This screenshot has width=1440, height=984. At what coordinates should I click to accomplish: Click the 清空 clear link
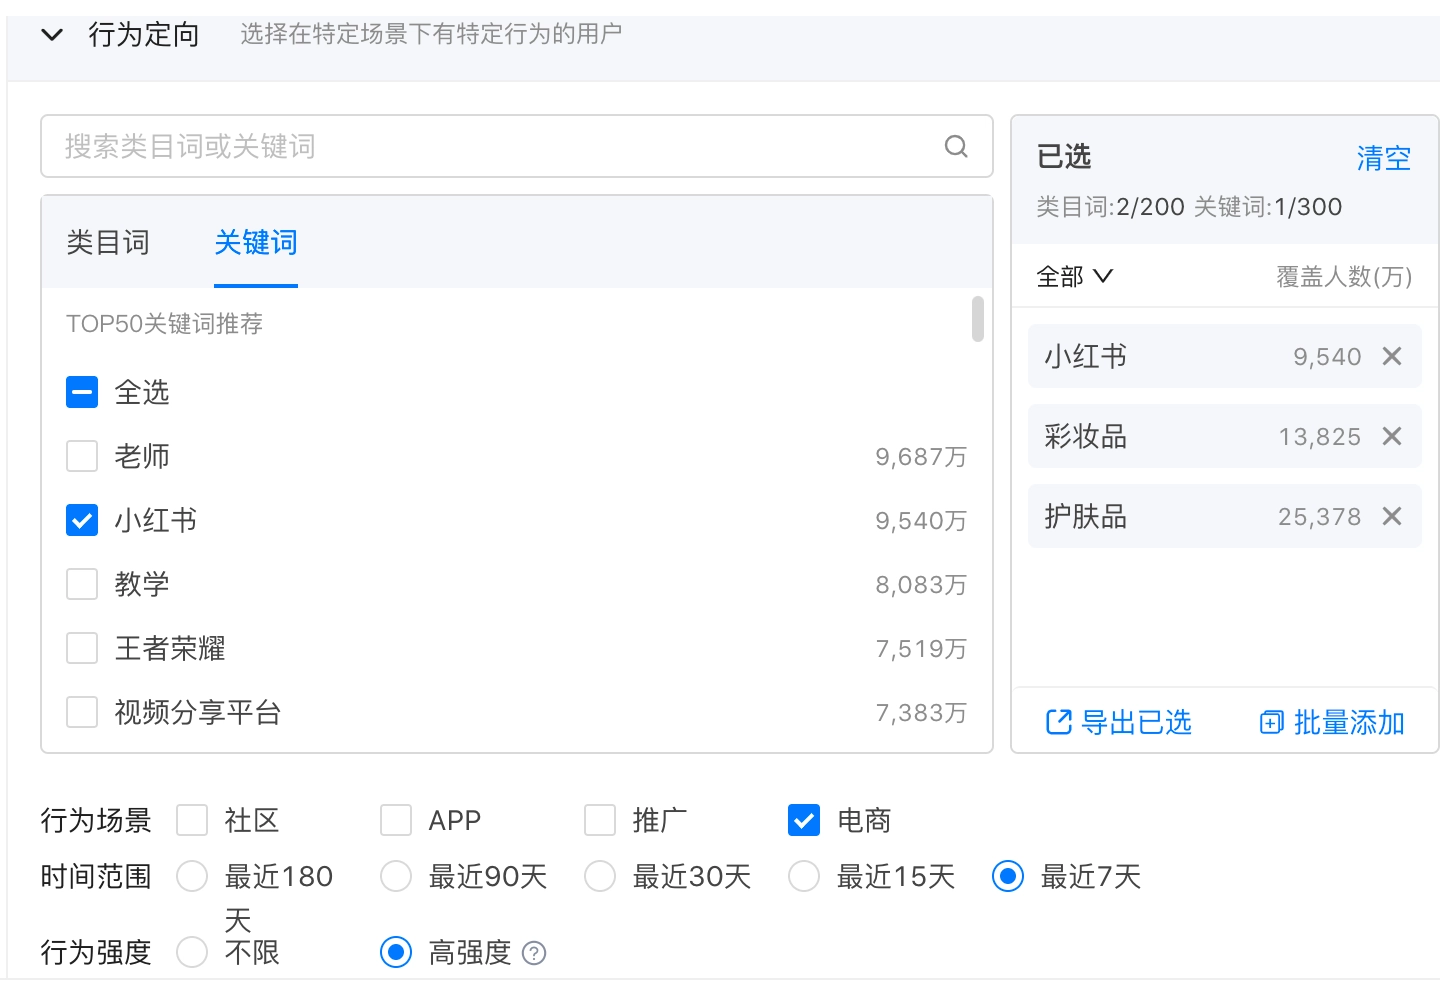[x=1384, y=157]
